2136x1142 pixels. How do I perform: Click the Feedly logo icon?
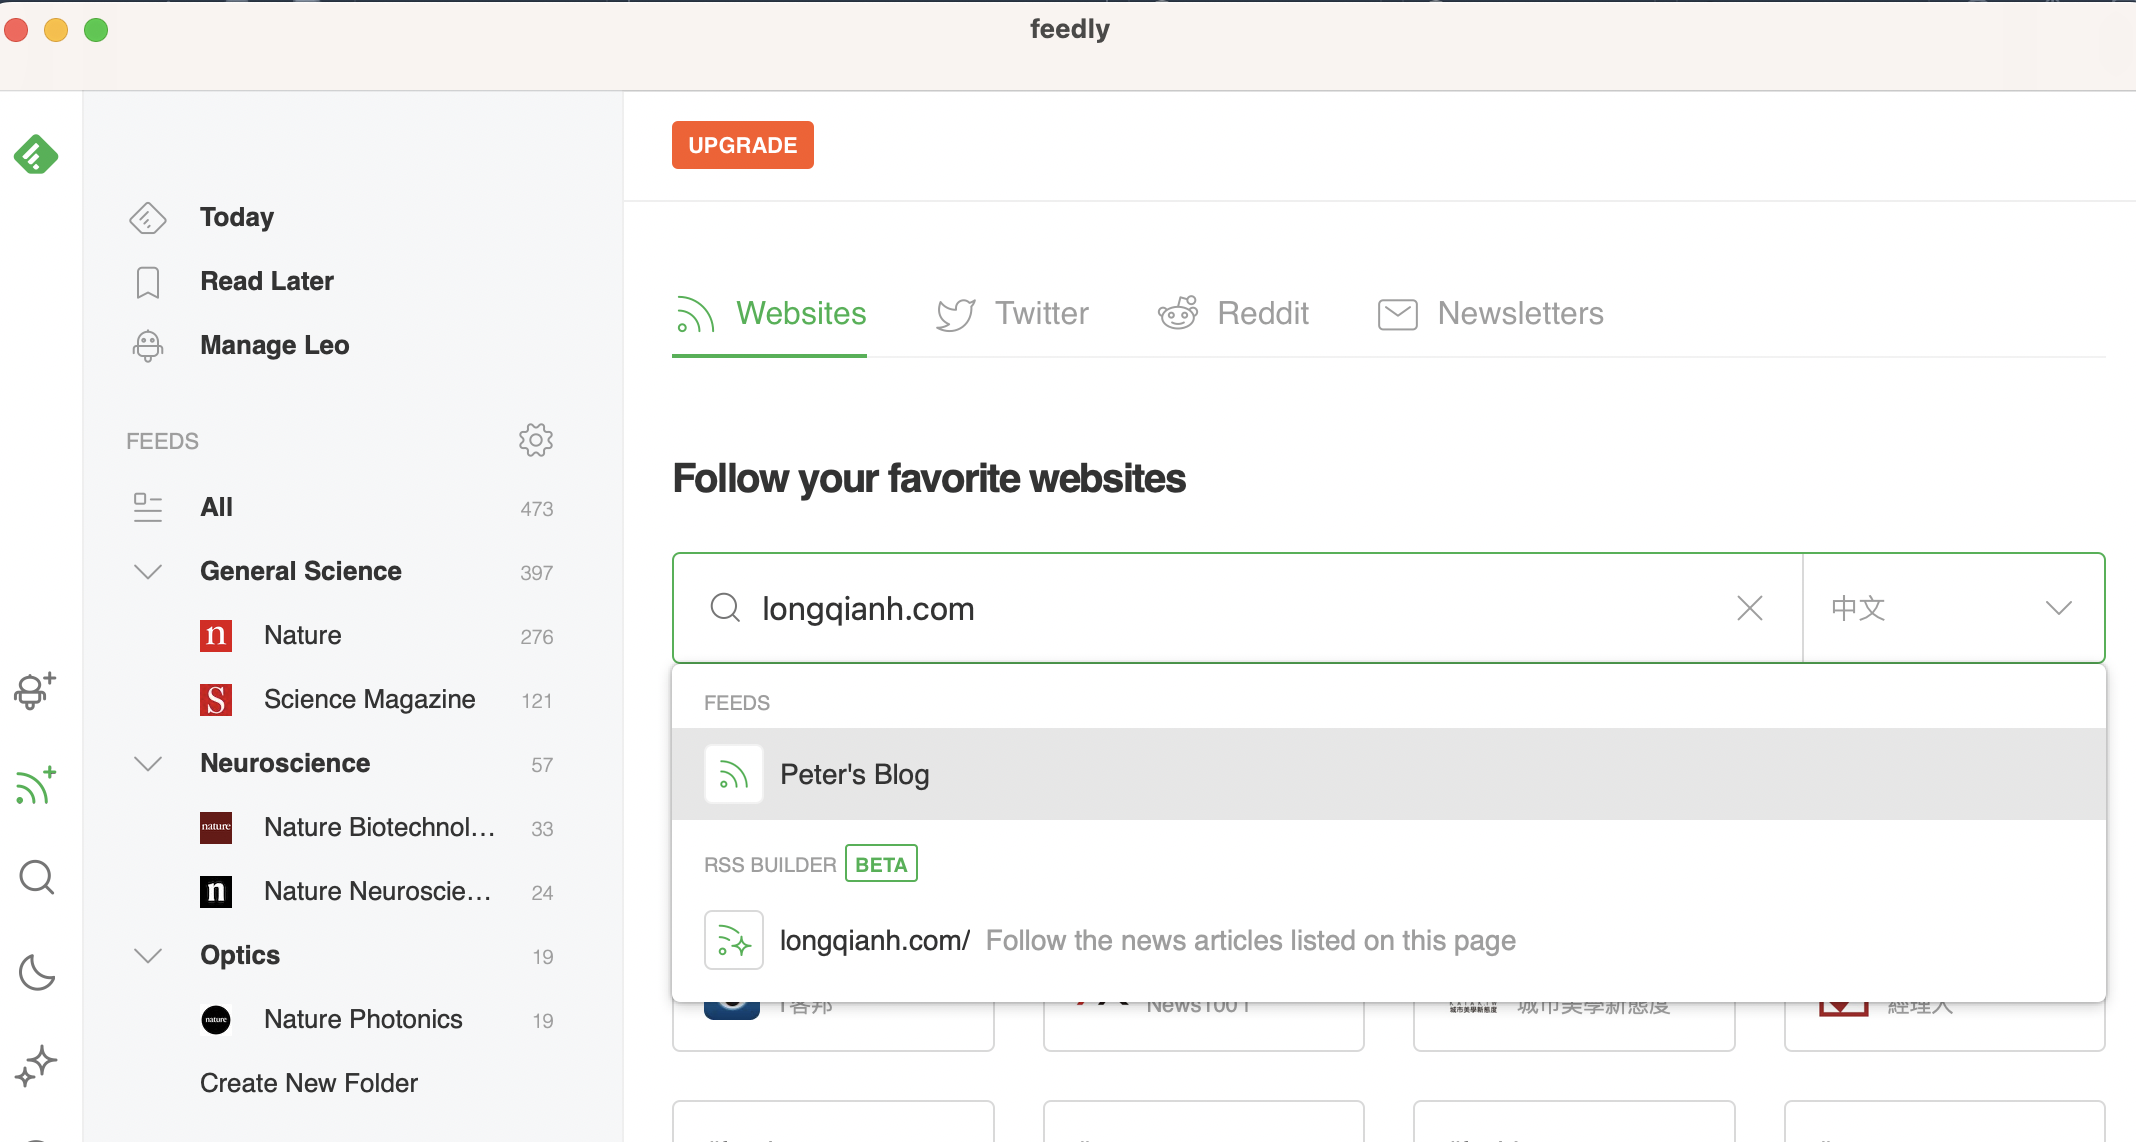click(36, 155)
